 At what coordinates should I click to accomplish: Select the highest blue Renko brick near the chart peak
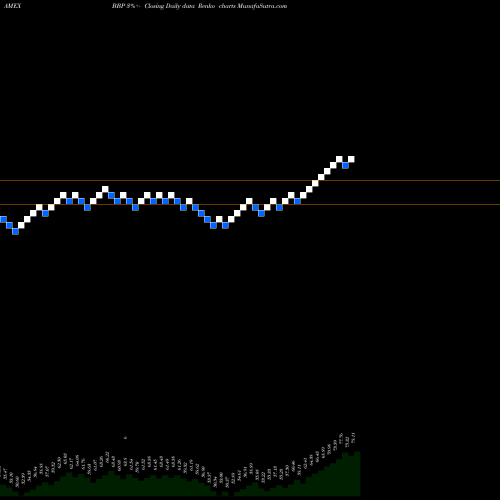click(345, 165)
